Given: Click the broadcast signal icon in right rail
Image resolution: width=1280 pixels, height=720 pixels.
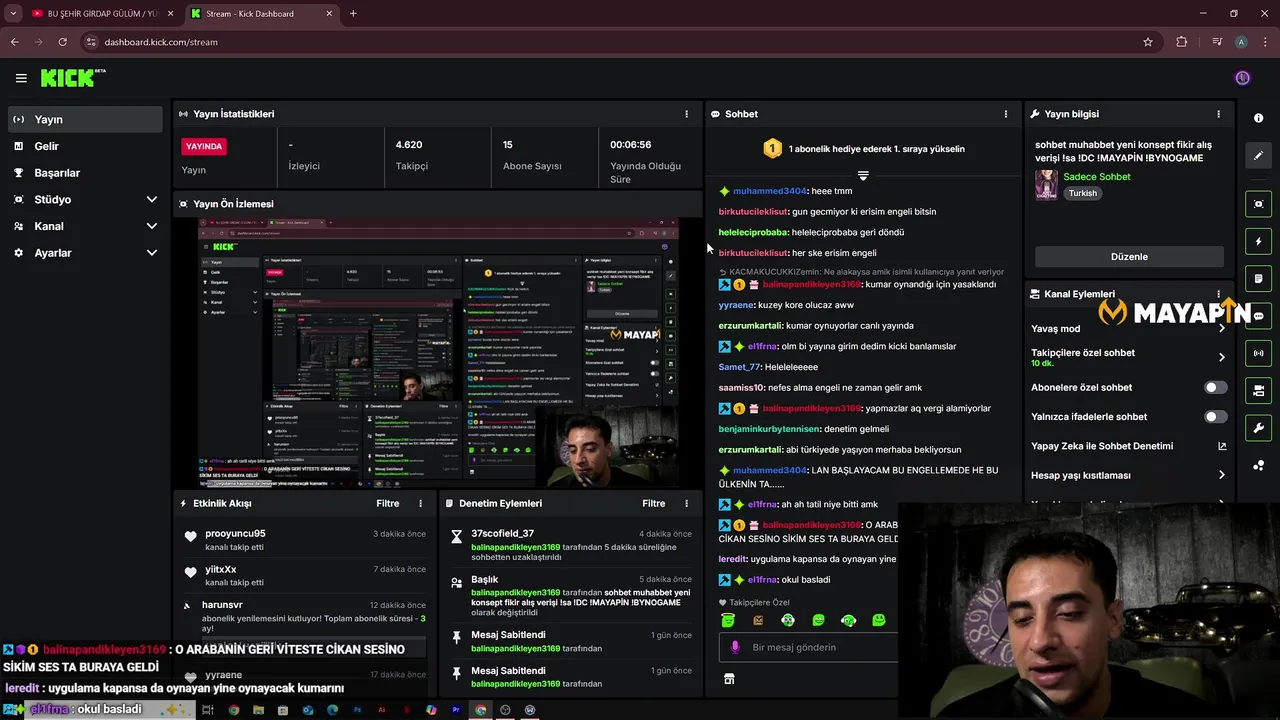Looking at the screenshot, I should point(1258,353).
